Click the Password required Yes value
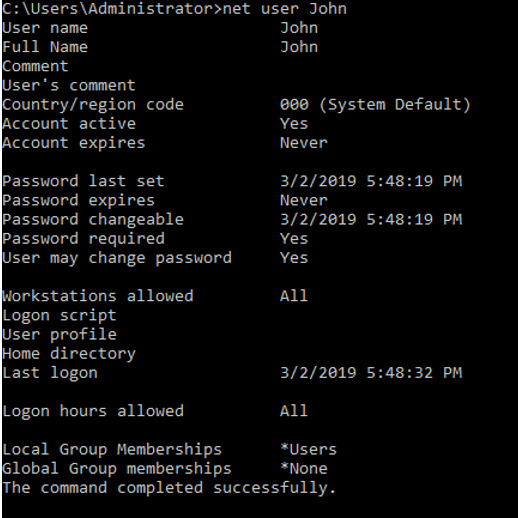518x518 pixels. [x=294, y=239]
